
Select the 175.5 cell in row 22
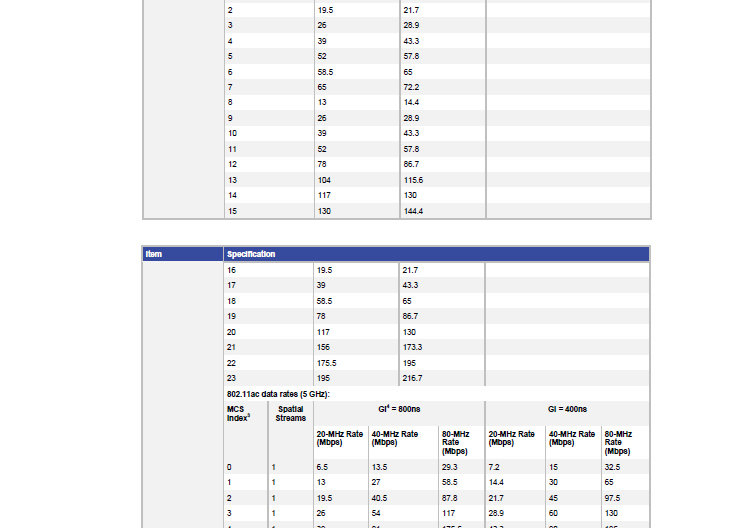pos(326,363)
